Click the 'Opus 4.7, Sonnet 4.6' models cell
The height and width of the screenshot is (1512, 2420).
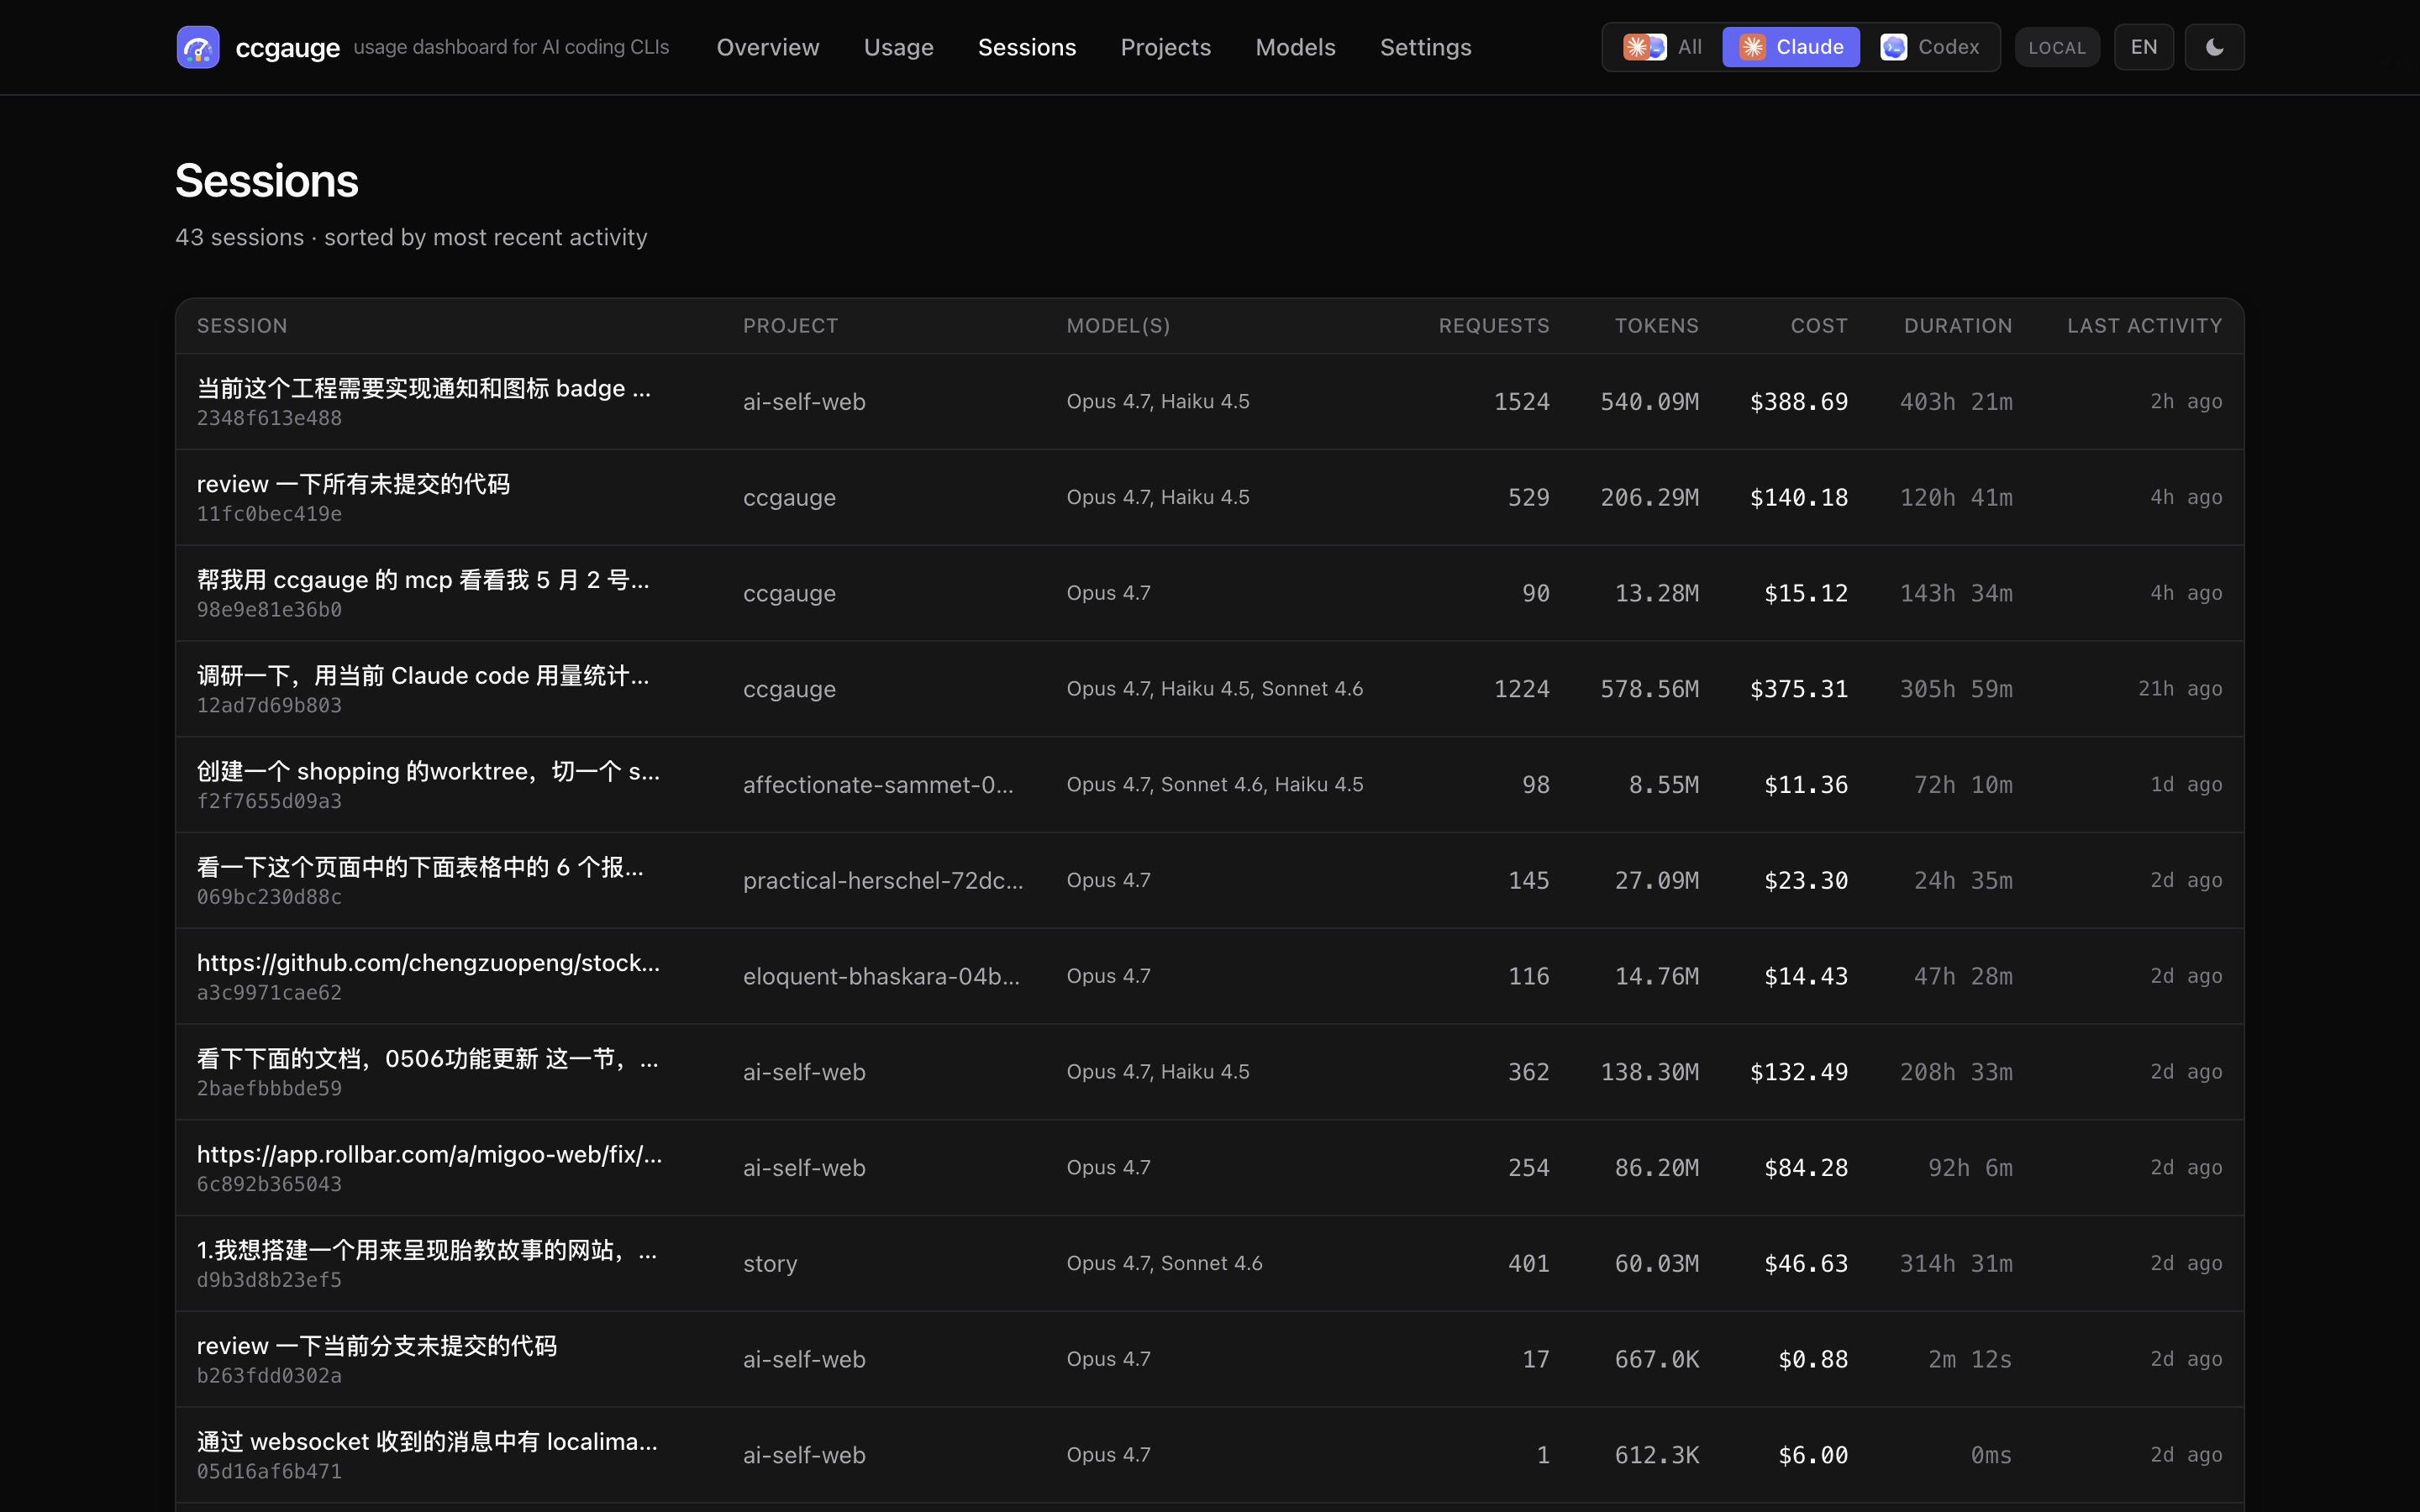tap(1164, 1264)
